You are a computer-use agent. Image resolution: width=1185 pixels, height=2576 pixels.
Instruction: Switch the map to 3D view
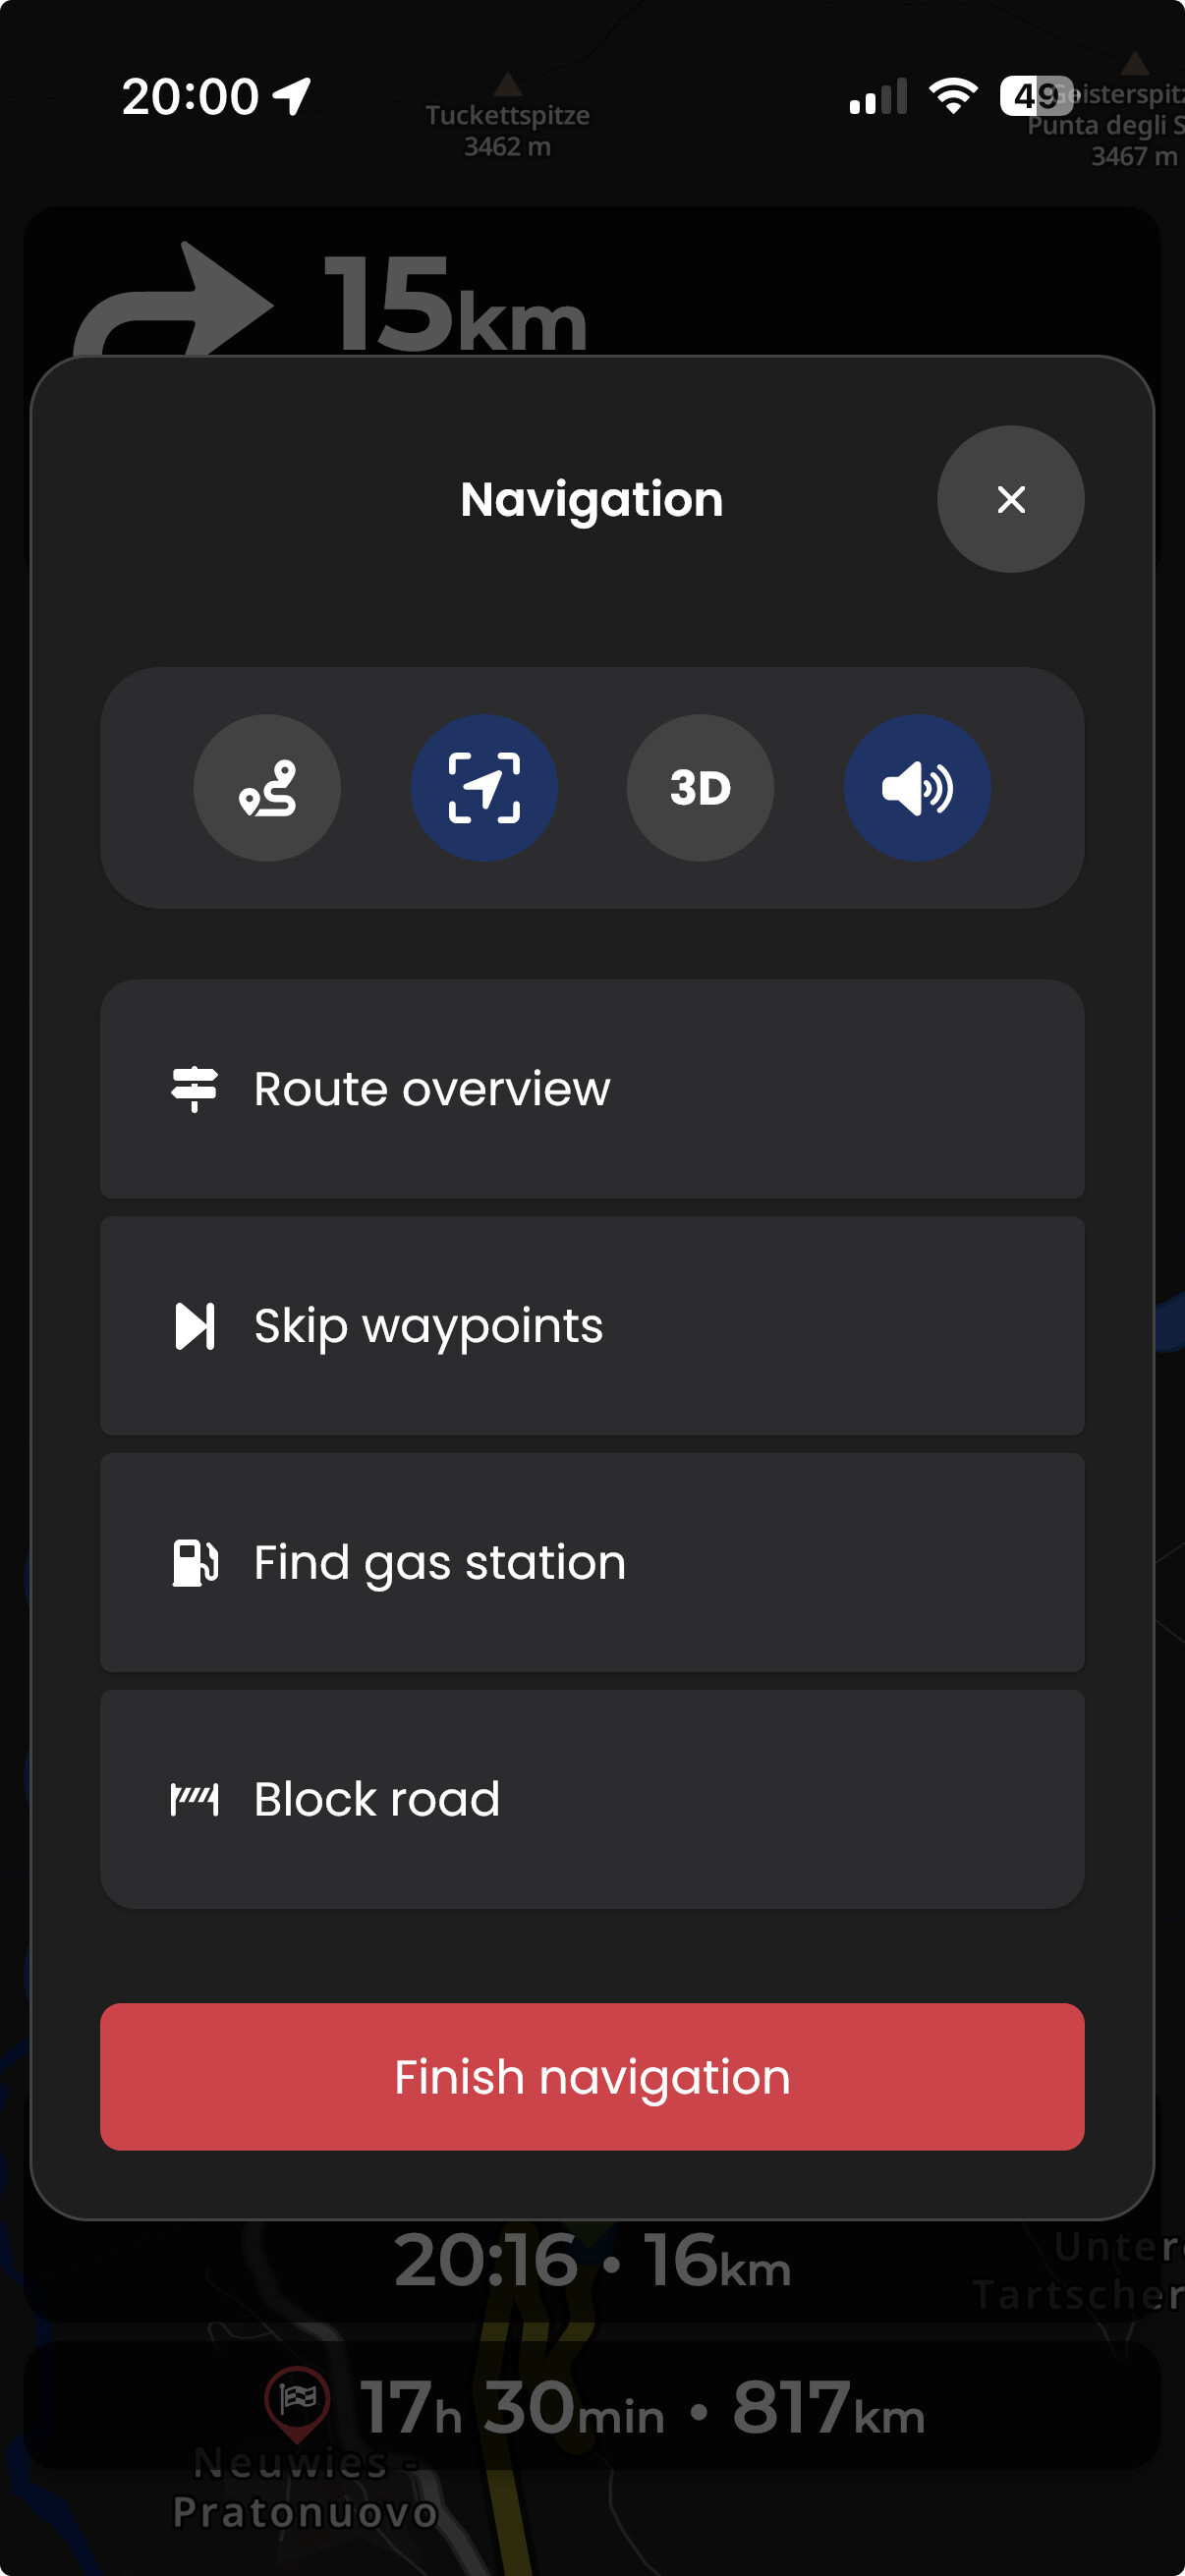[x=700, y=788]
